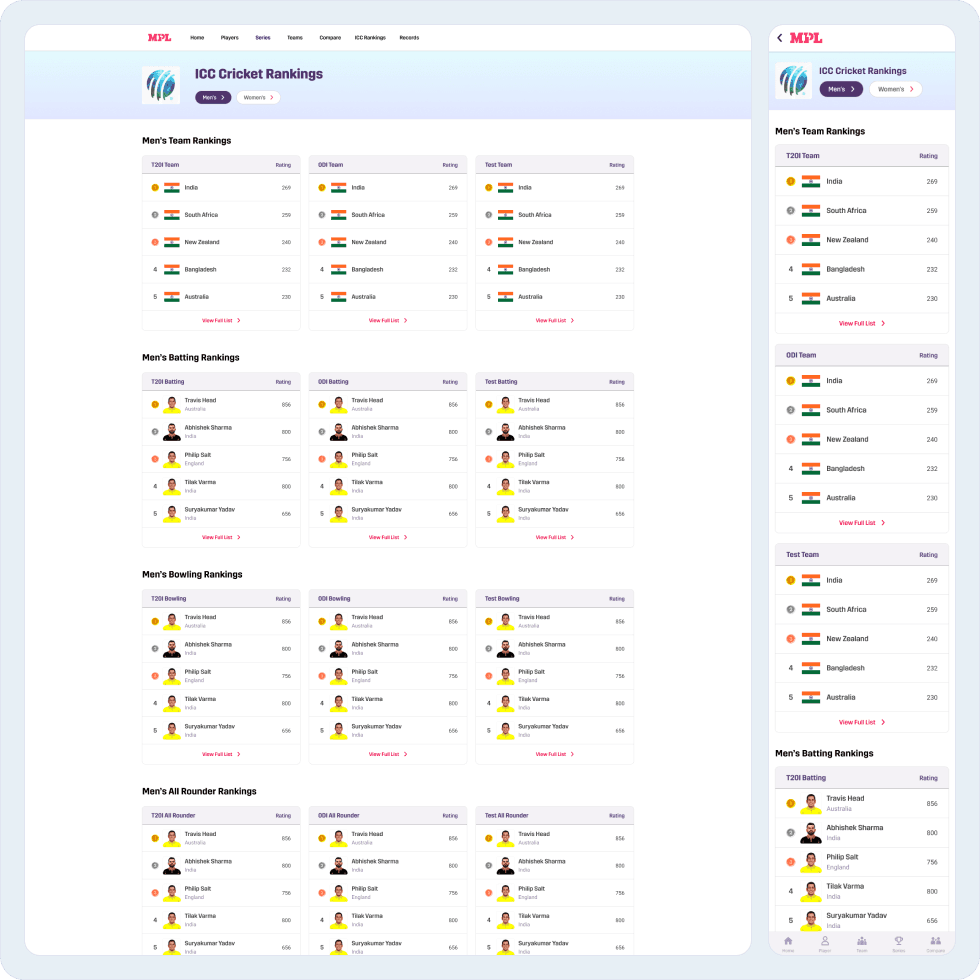The width and height of the screenshot is (980, 980).
Task: Select the Men's pill on desktop banner
Action: (x=213, y=98)
